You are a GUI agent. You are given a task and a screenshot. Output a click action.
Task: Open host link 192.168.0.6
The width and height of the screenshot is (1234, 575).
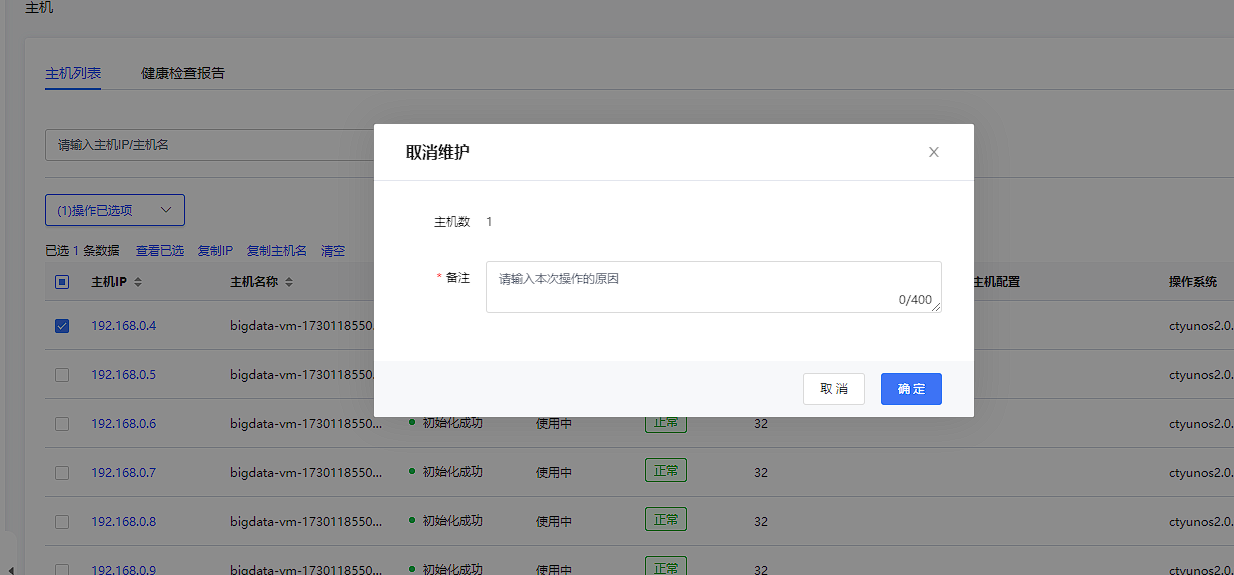tap(123, 424)
